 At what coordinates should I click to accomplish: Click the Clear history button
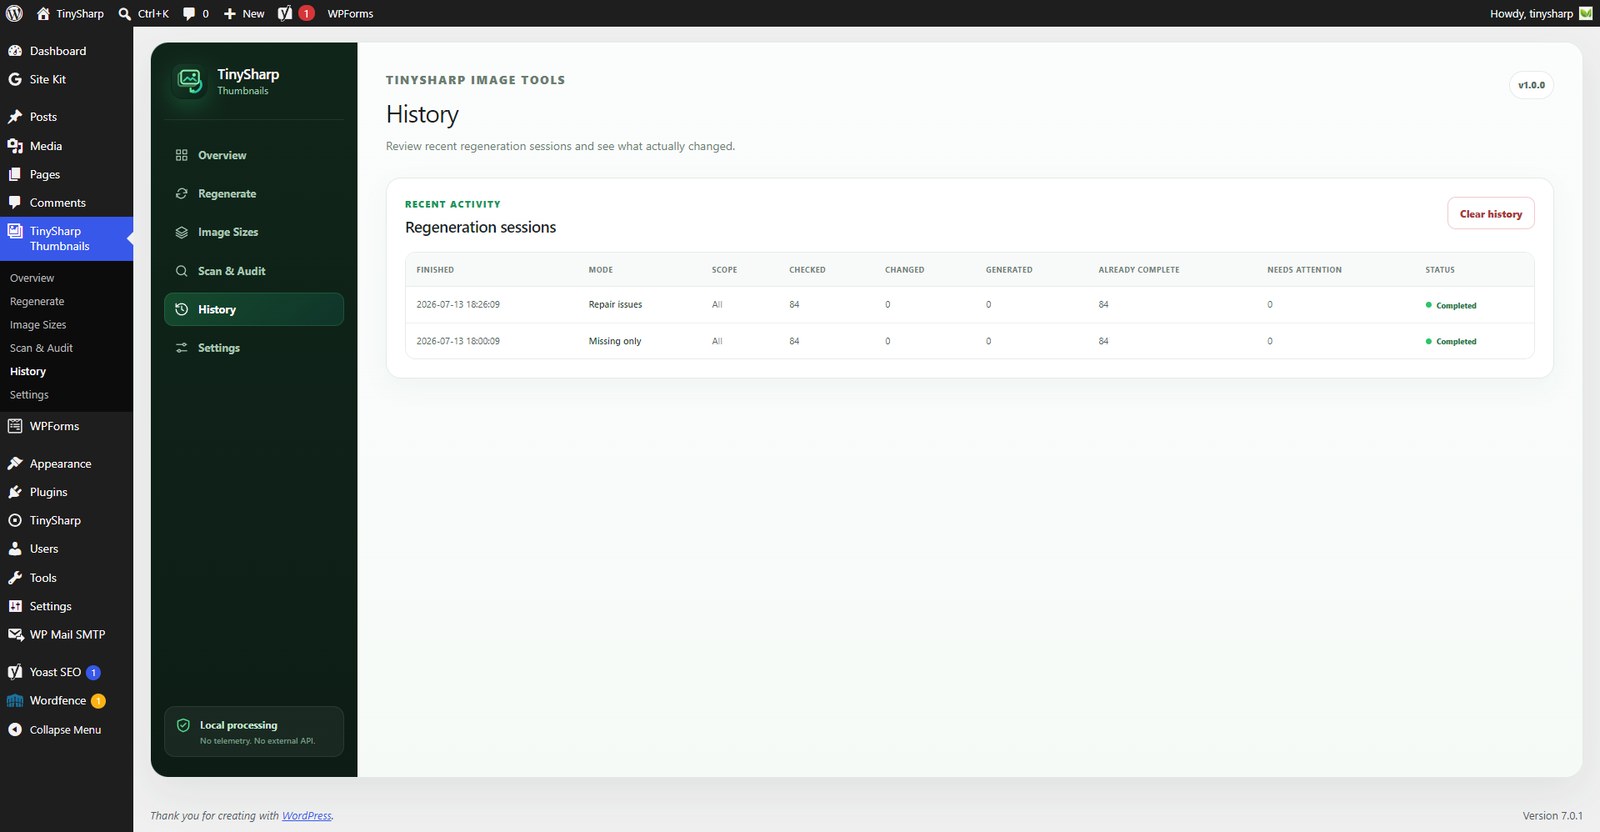(x=1491, y=213)
